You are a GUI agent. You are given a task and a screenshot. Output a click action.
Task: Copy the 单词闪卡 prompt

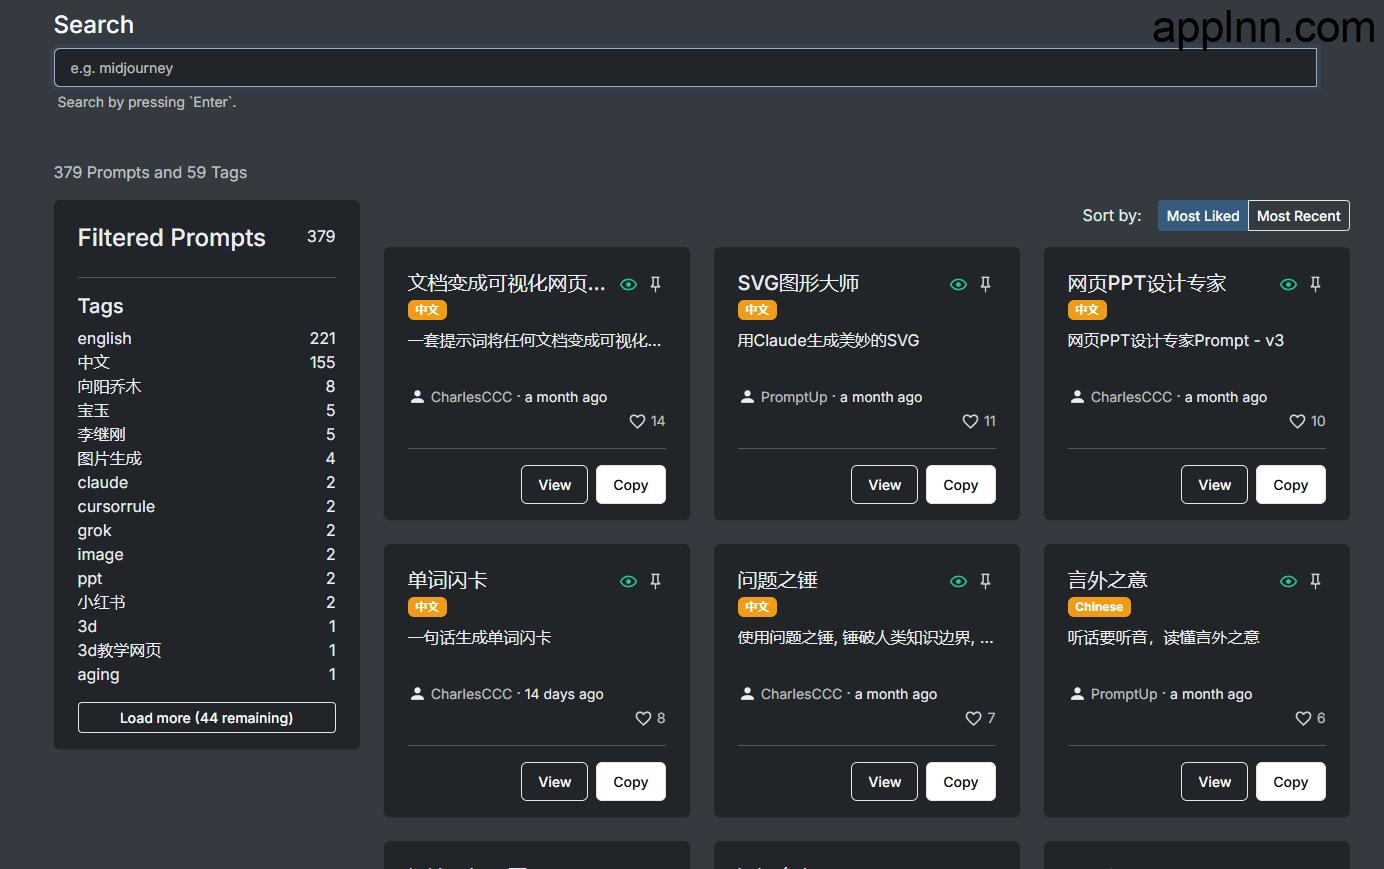click(x=631, y=782)
